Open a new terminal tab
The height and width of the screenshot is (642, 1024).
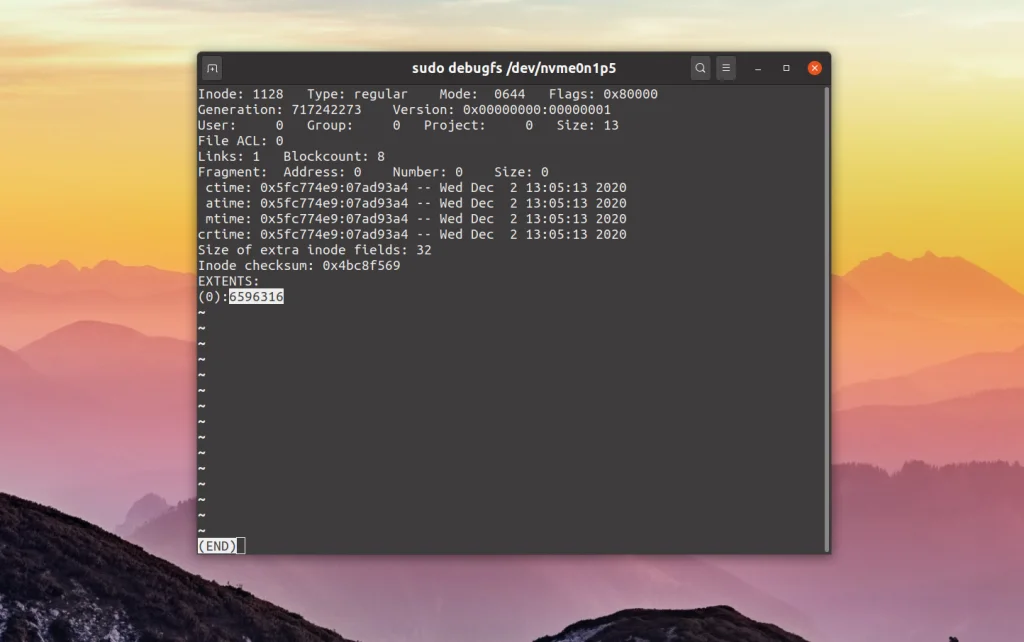coord(211,67)
